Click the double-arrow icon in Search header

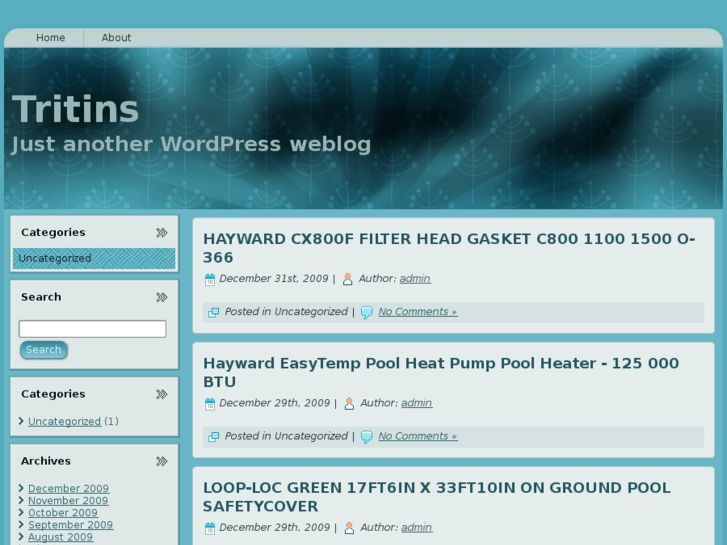point(161,297)
